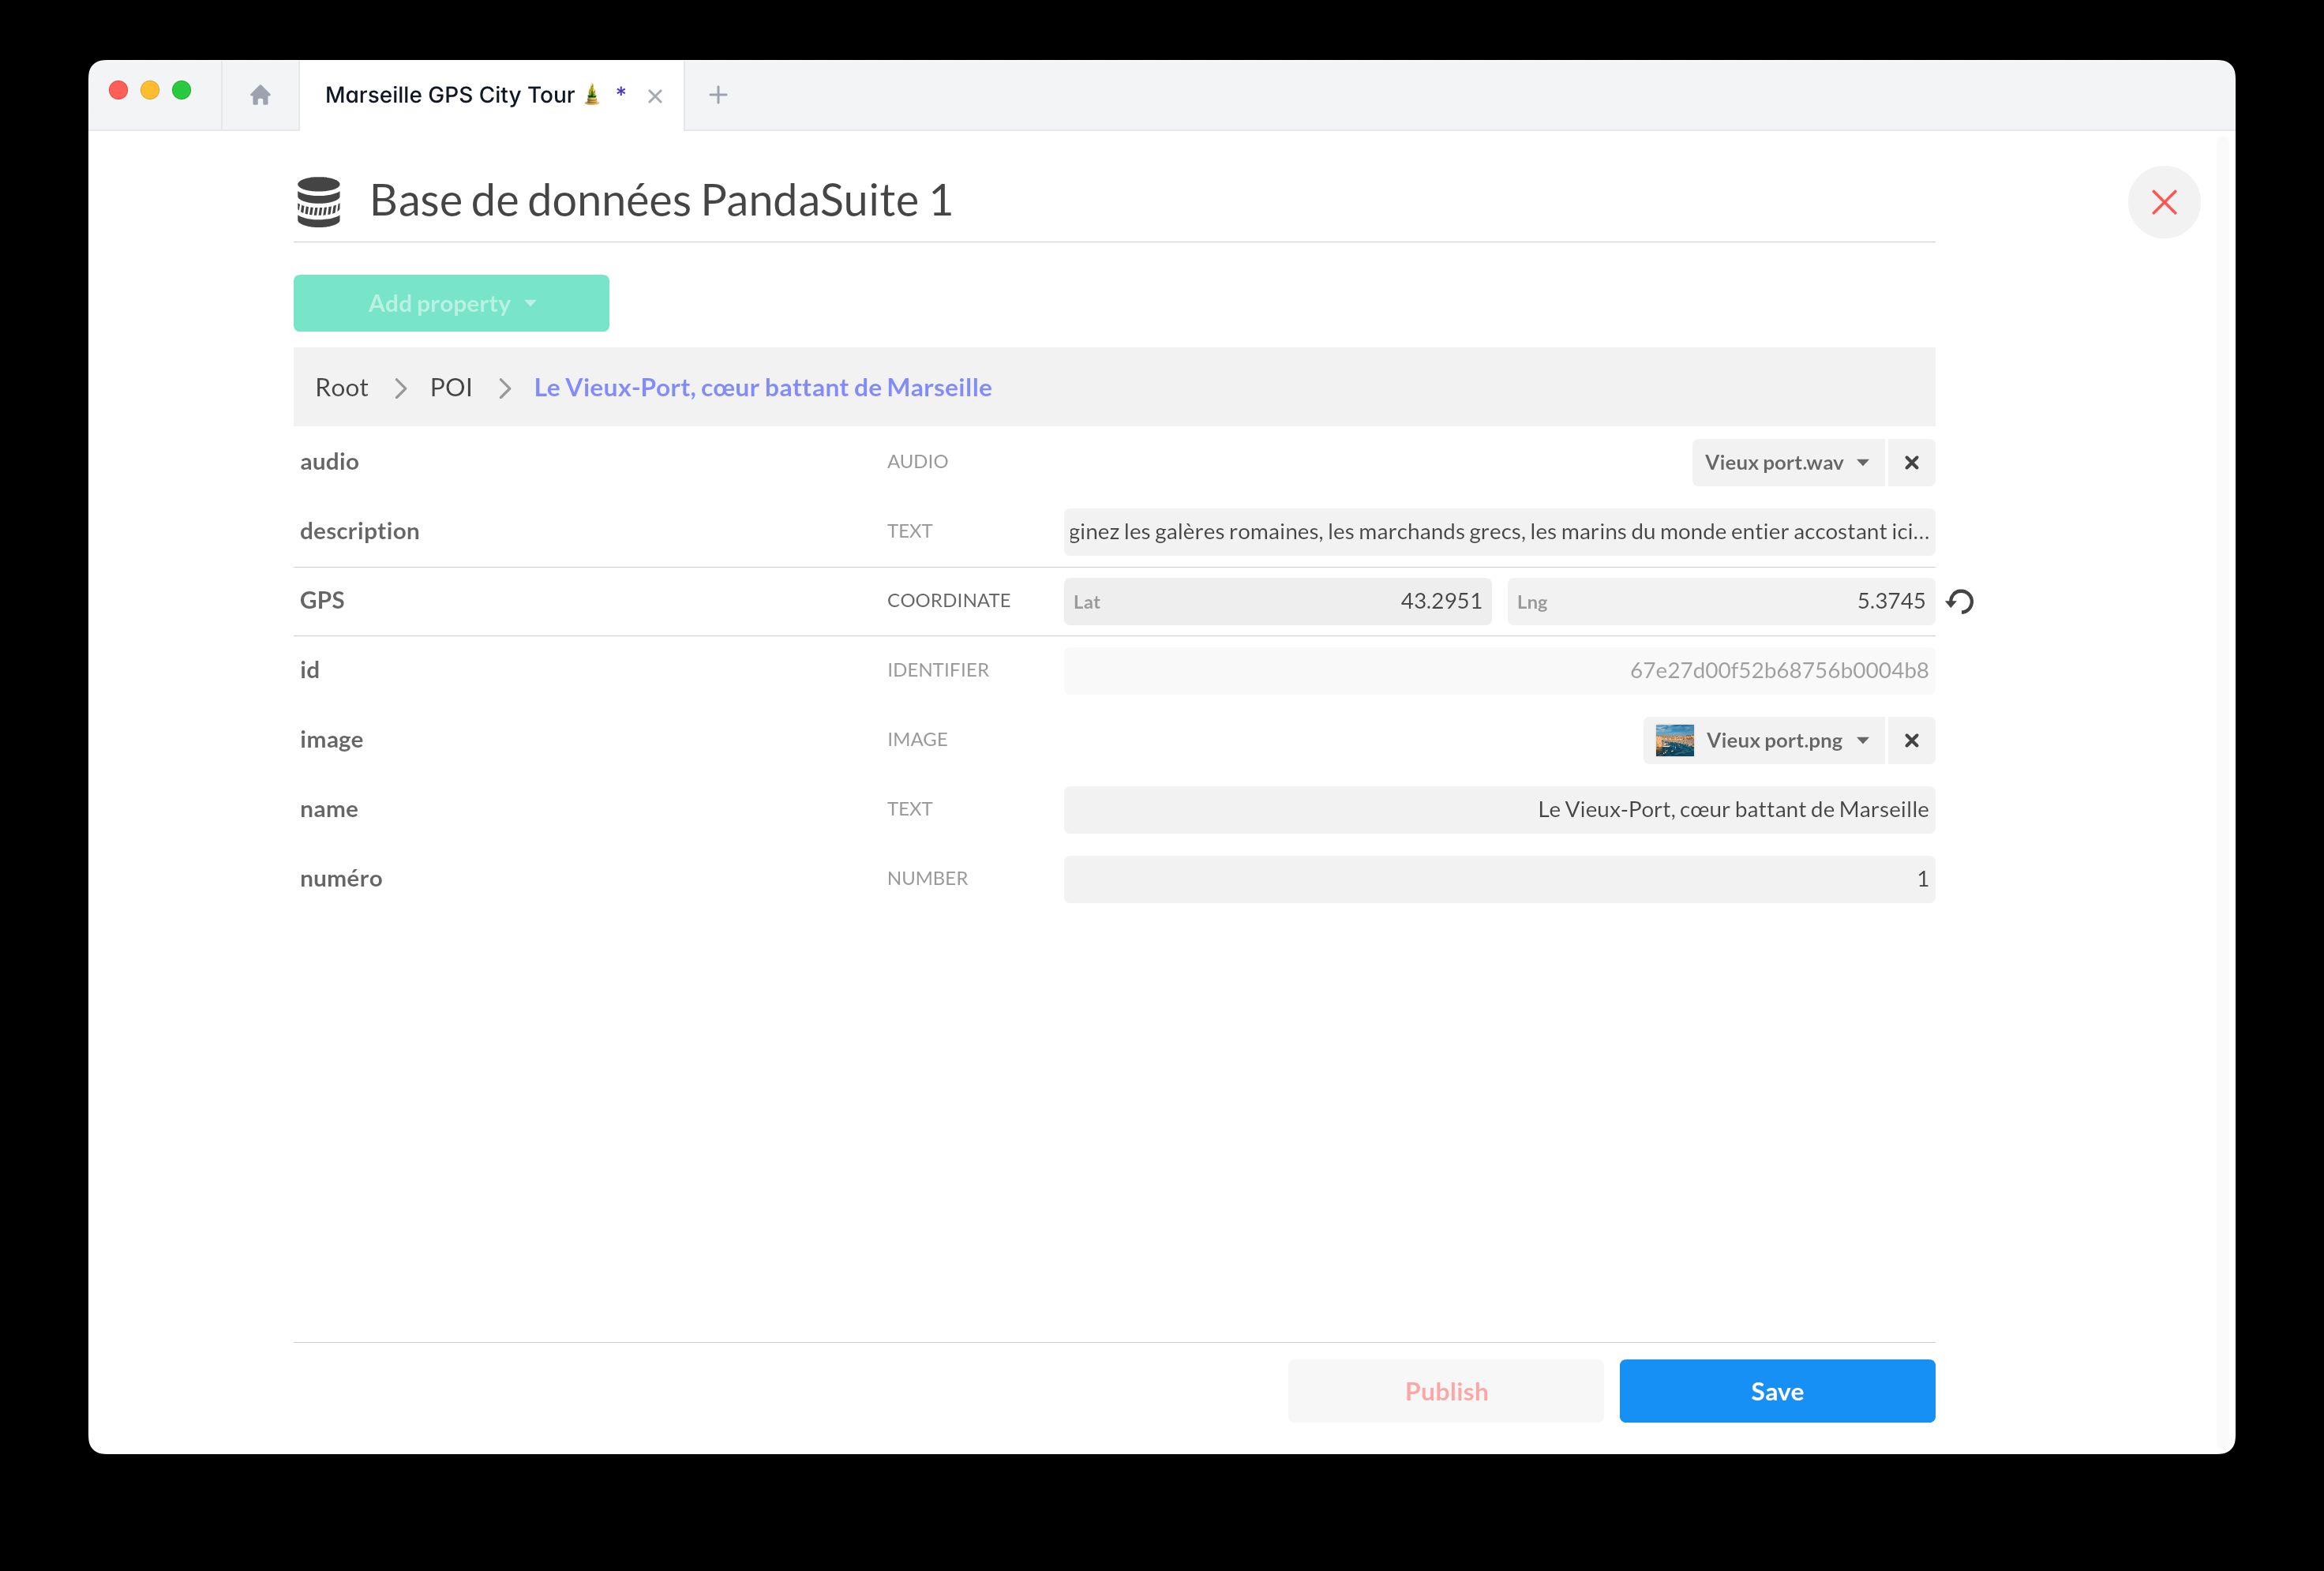
Task: Click the numéro number field
Action: (x=1498, y=879)
